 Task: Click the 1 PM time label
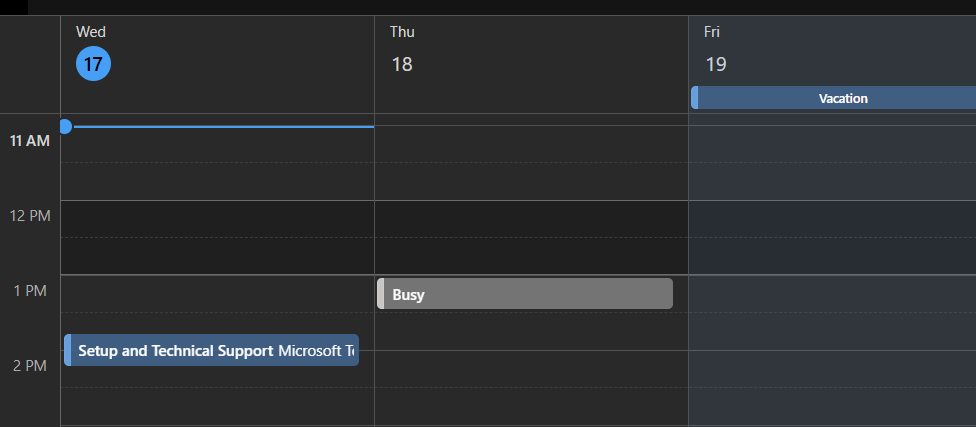[x=30, y=291]
